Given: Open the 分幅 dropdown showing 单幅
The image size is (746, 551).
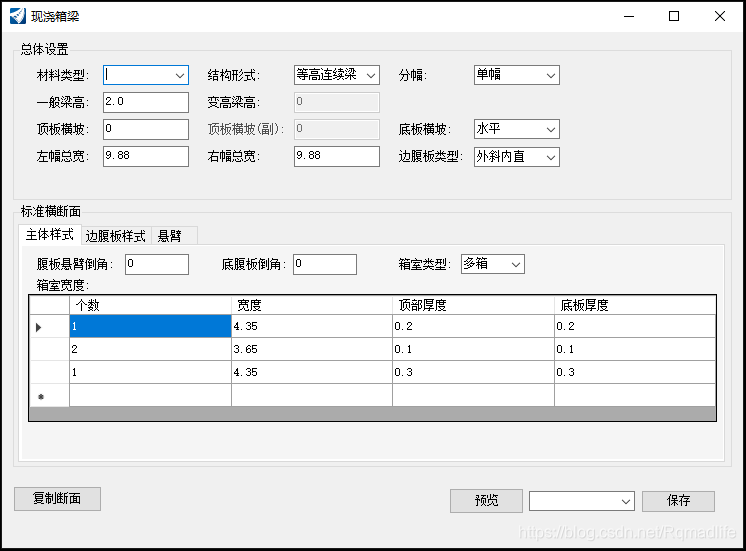Looking at the screenshot, I should coord(517,75).
